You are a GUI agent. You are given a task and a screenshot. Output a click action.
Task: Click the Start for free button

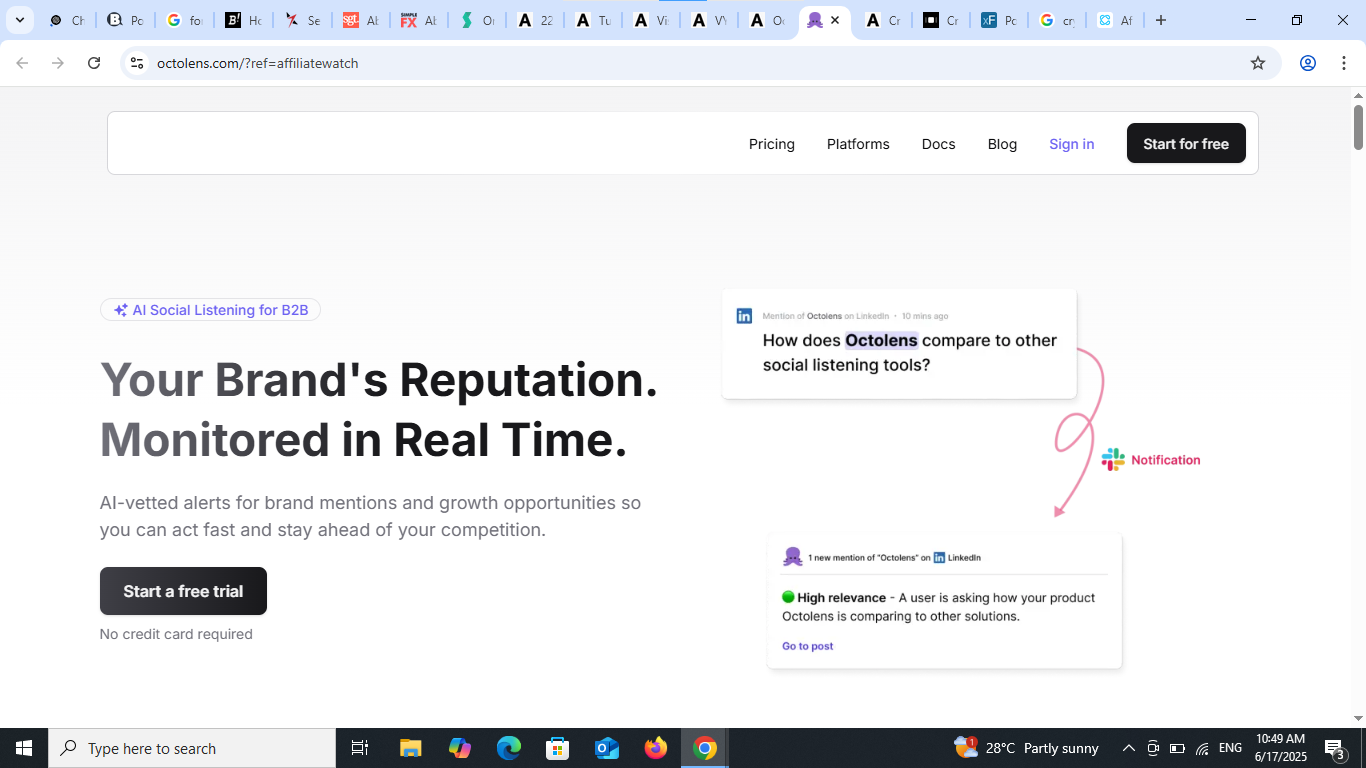pyautogui.click(x=1186, y=143)
